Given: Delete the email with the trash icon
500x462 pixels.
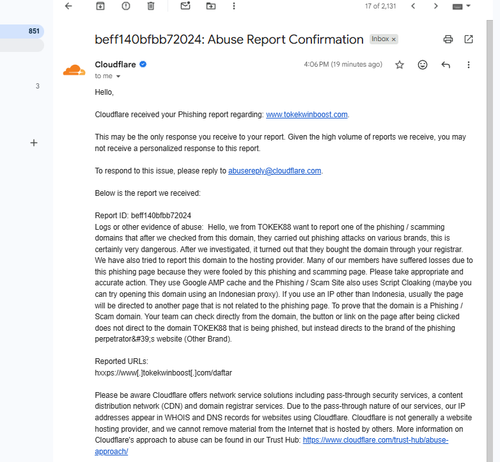Looking at the screenshot, I should click(151, 6).
